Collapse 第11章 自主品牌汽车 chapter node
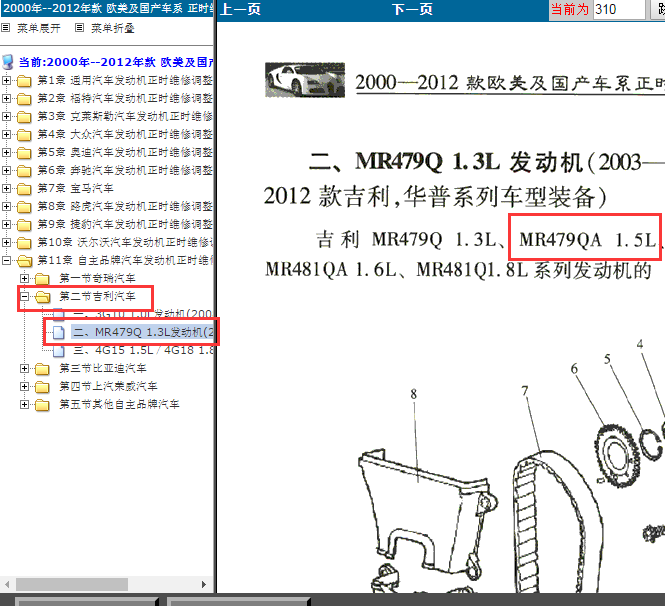The width and height of the screenshot is (665, 606). point(6,260)
